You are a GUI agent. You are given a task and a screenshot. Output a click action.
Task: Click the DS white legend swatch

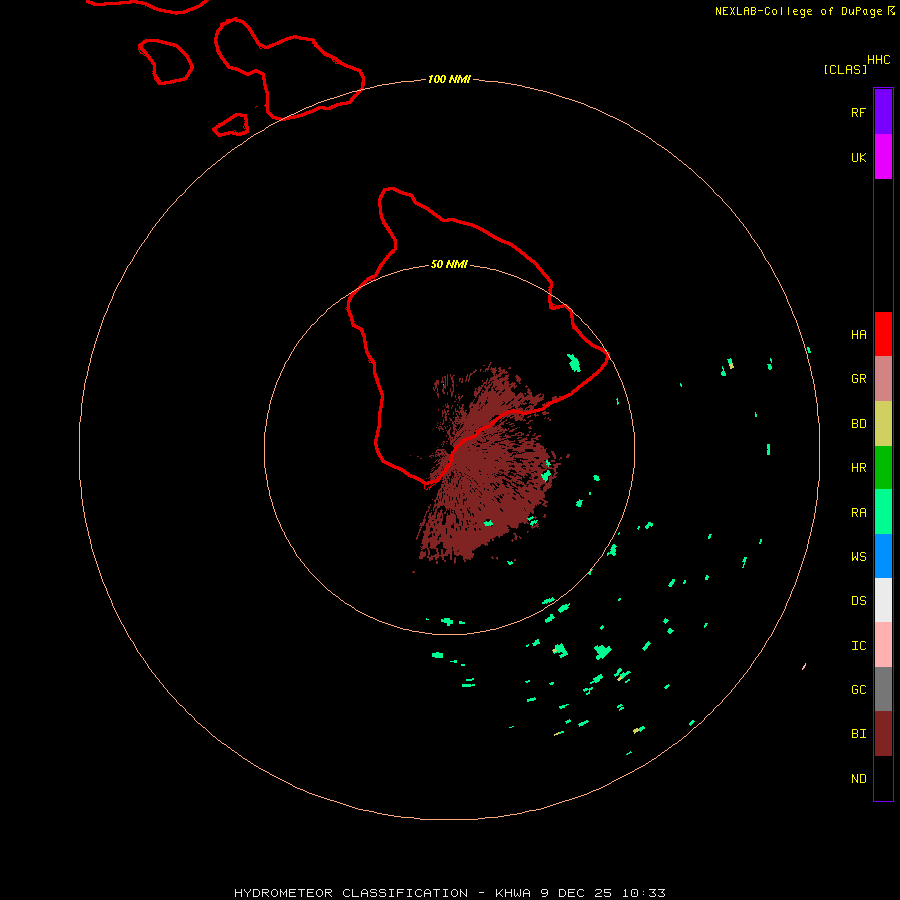883,600
